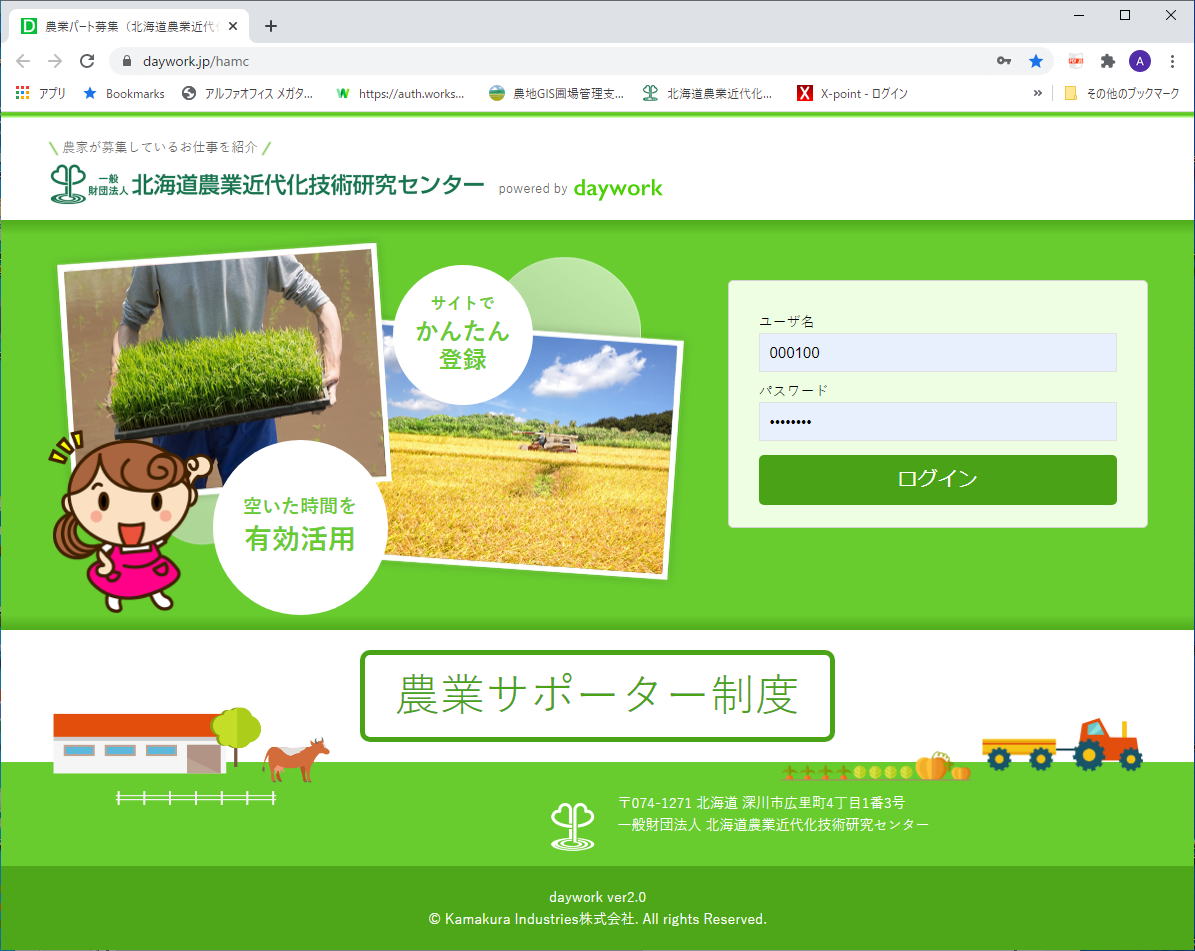This screenshot has height=951, width=1195.
Task: Click the パスワード input field
Action: [937, 422]
